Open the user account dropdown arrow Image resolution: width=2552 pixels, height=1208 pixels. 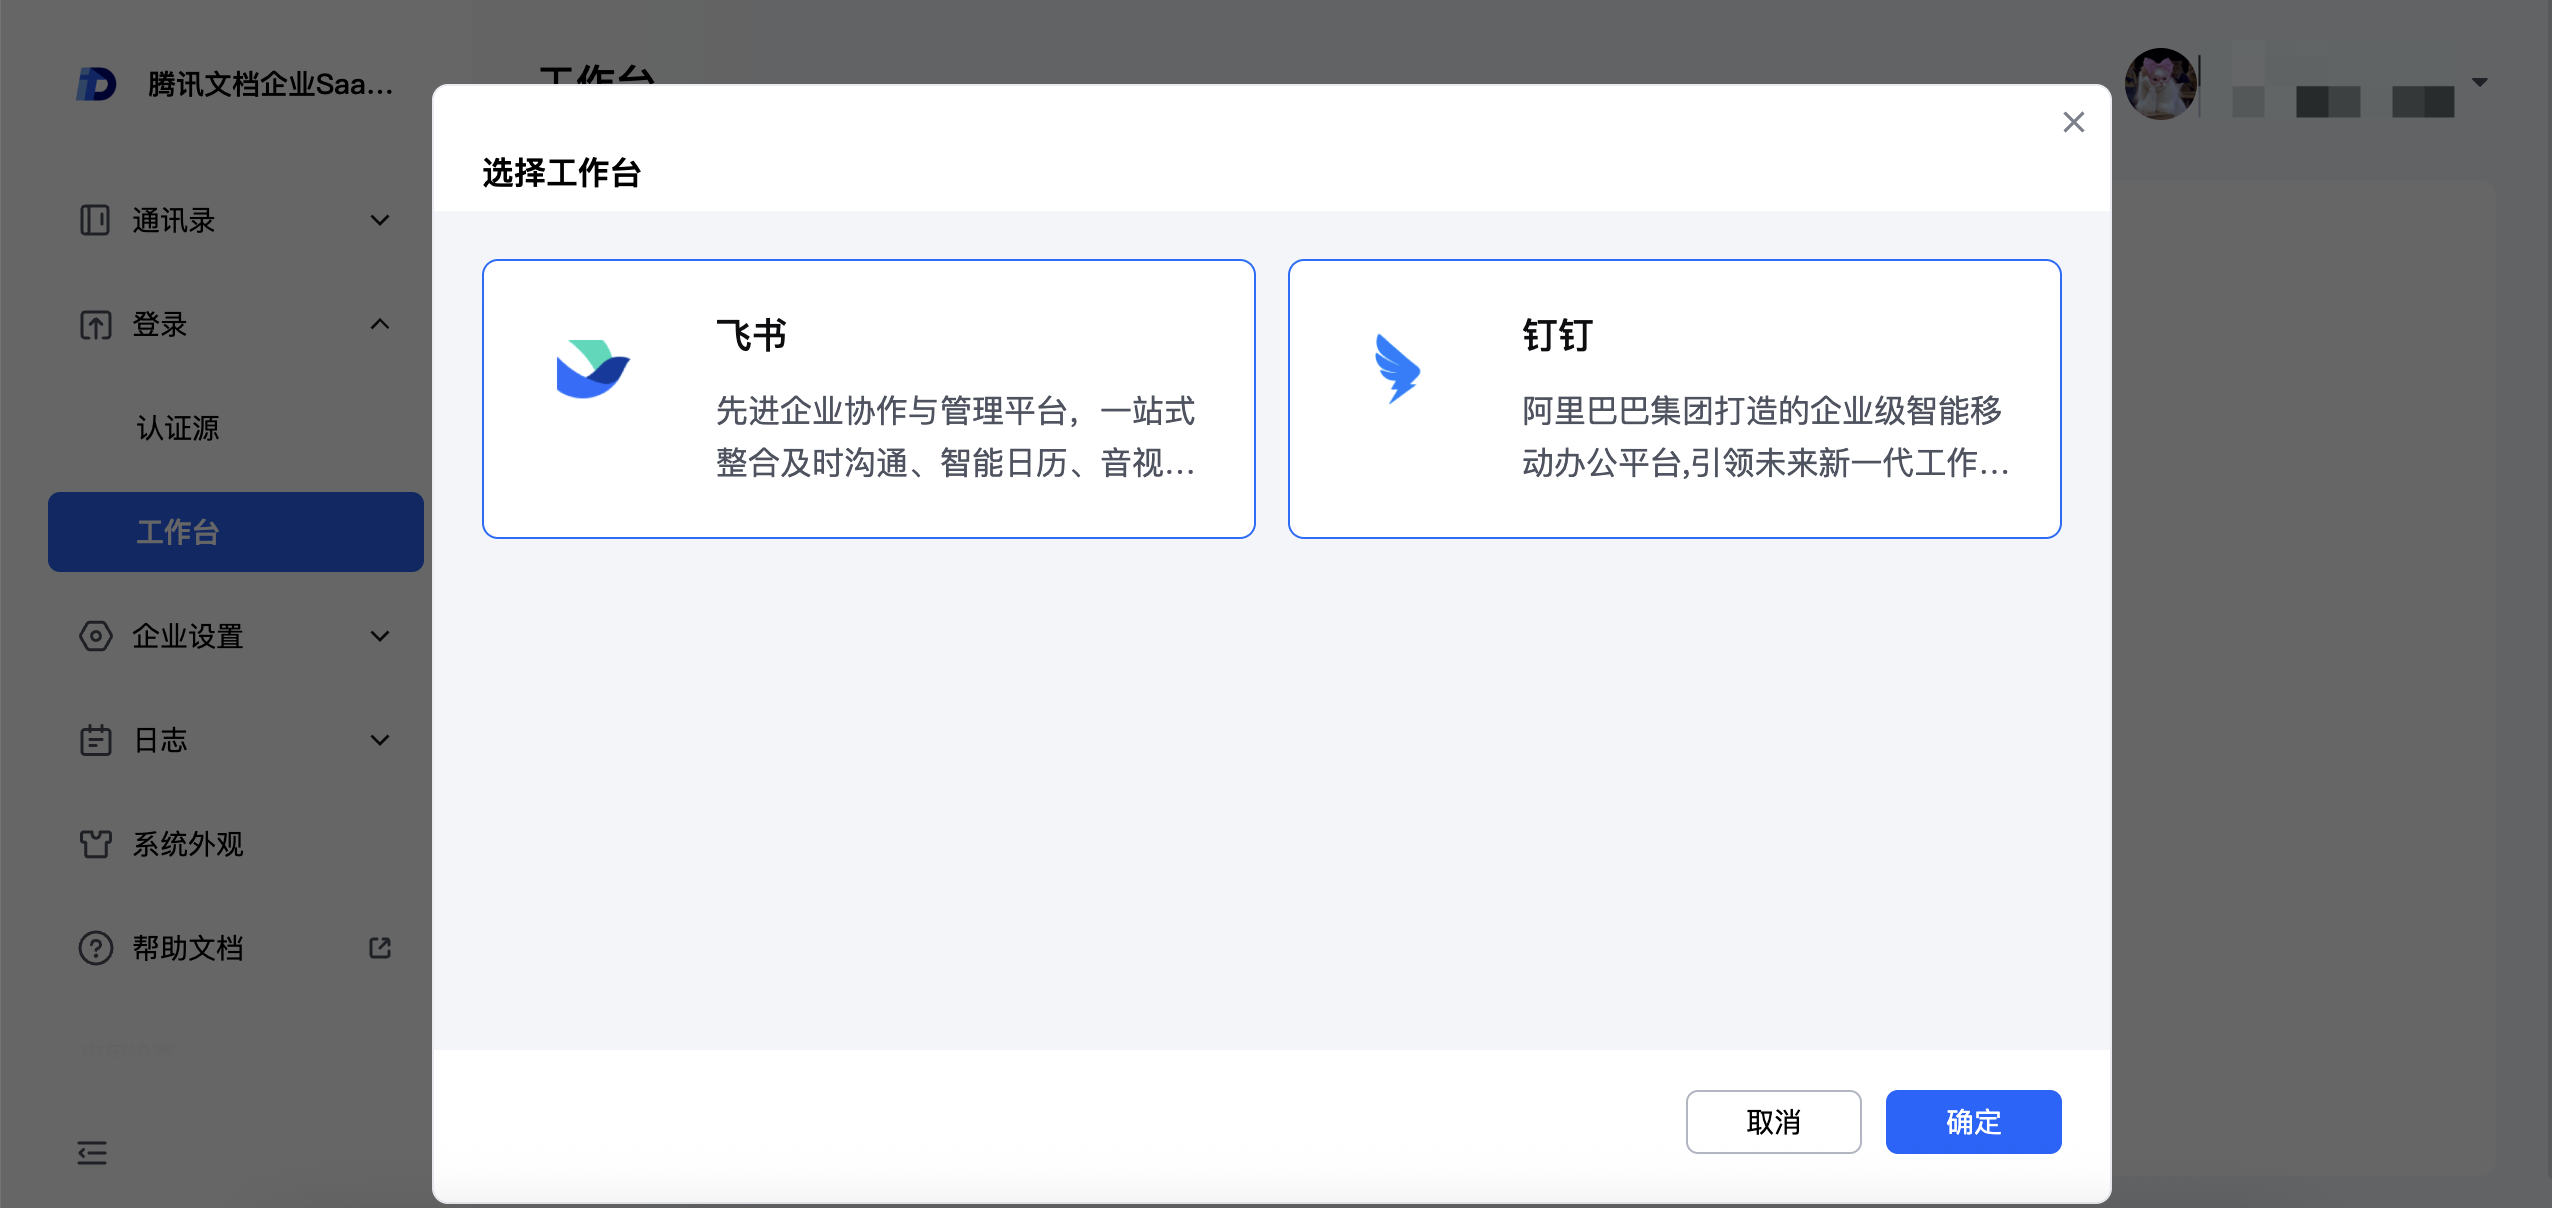click(x=2480, y=82)
